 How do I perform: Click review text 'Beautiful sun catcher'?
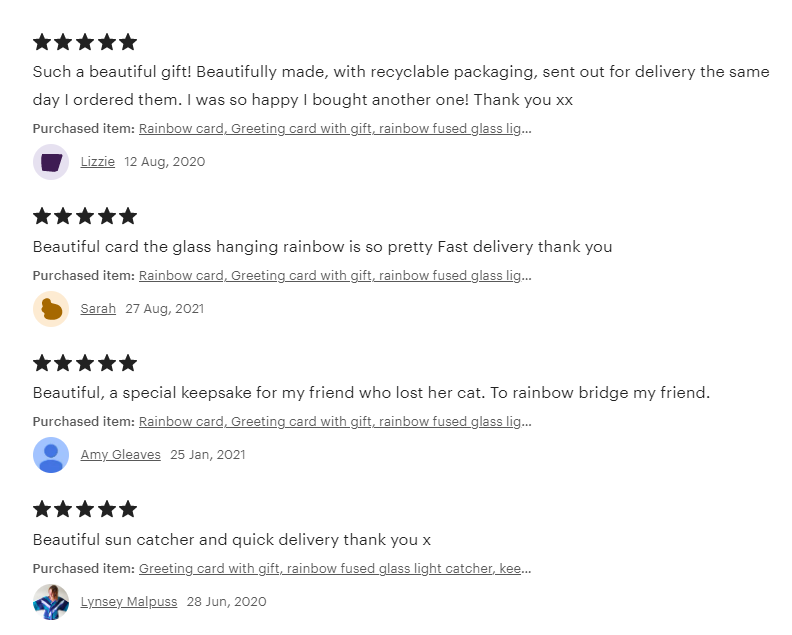pos(232,540)
